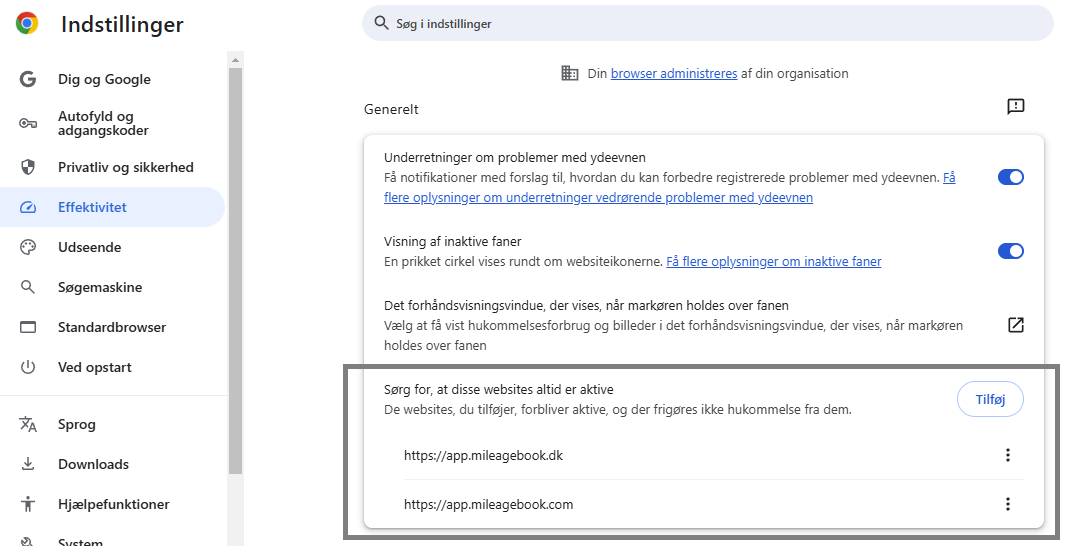
Task: Open the browser administreres link
Action: coord(674,74)
